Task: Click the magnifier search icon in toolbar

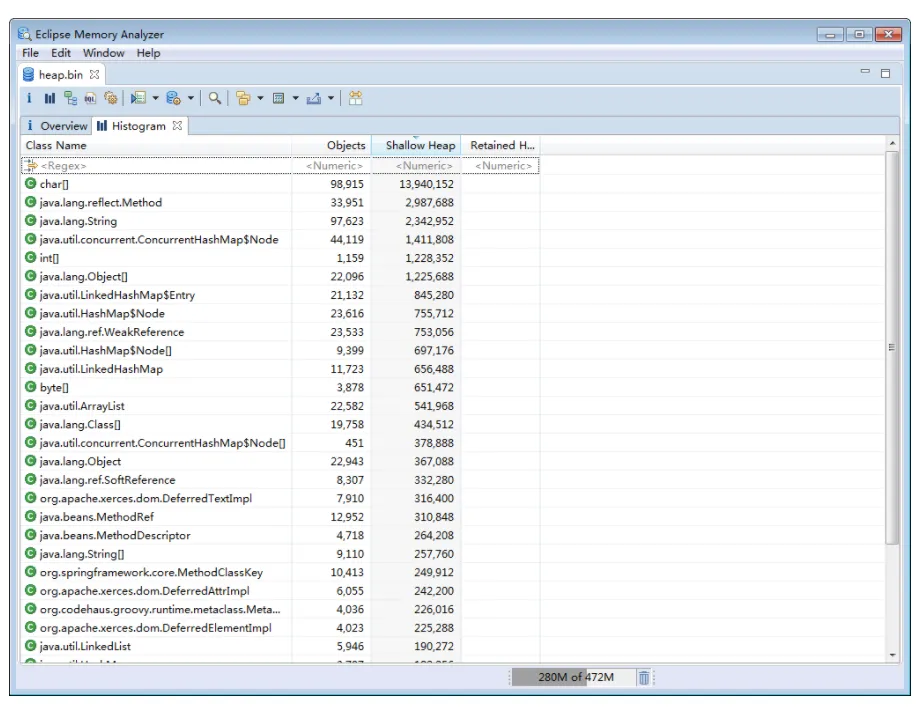Action: [x=214, y=98]
